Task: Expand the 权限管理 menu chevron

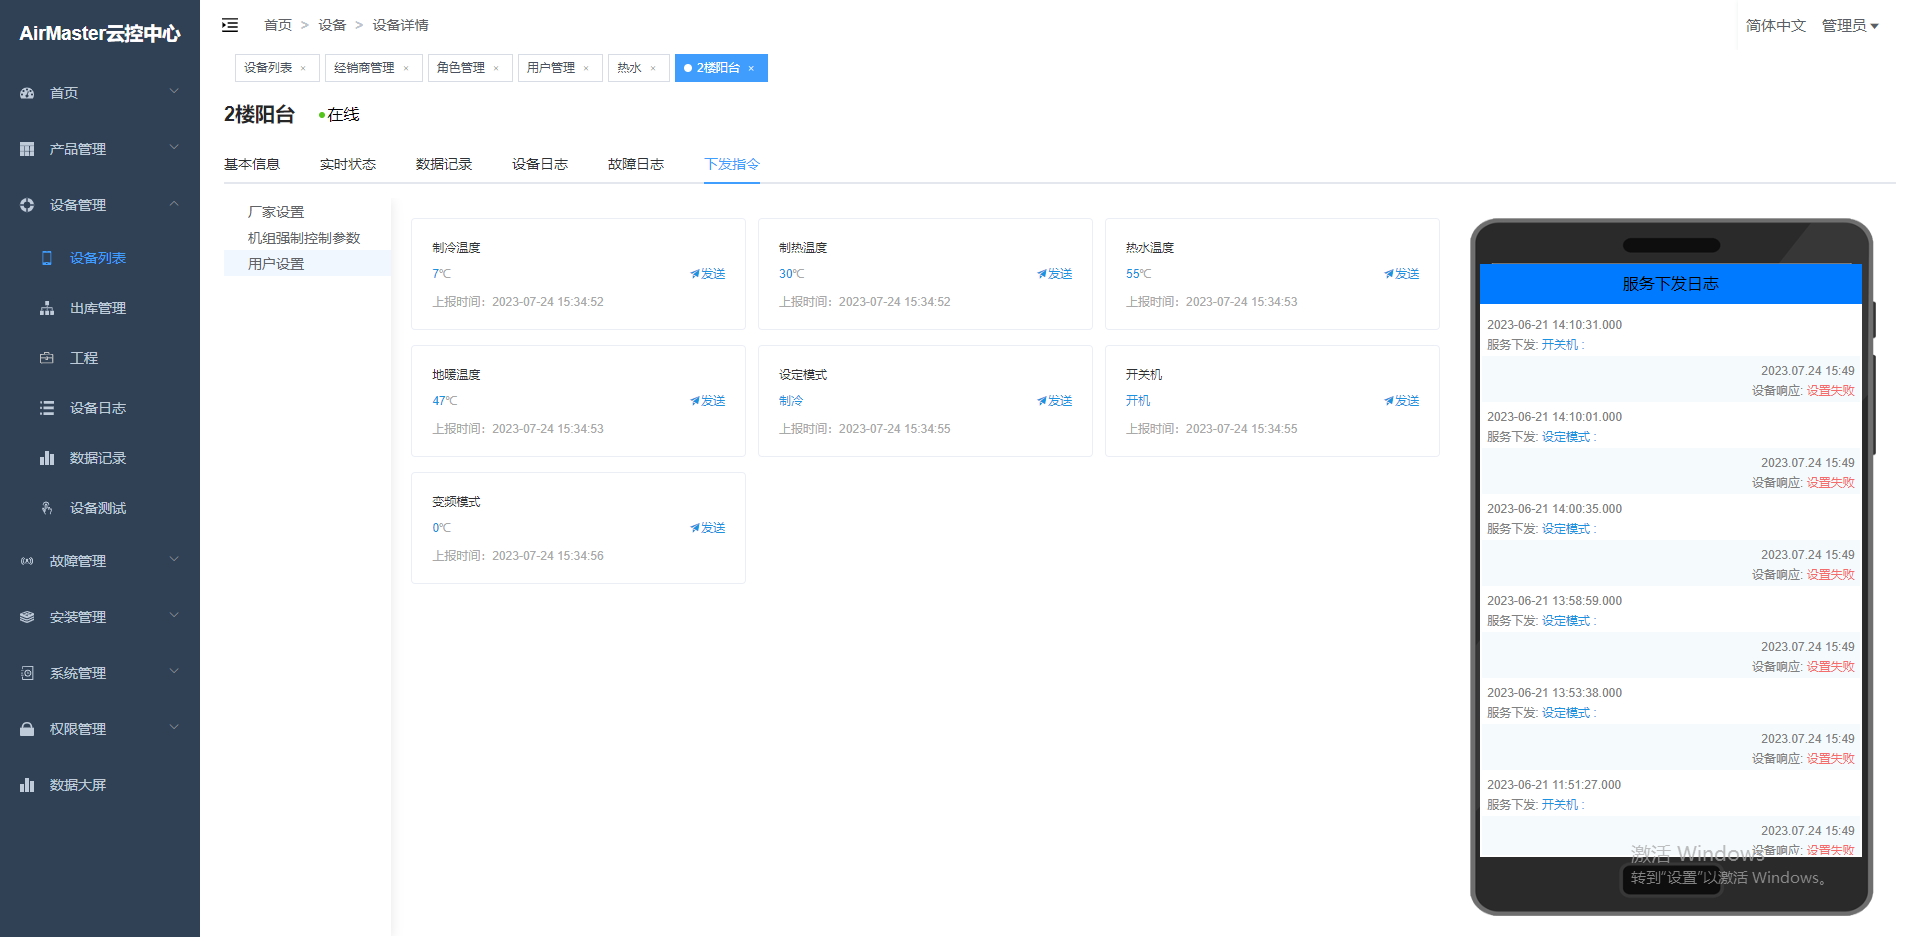Action: pos(174,727)
